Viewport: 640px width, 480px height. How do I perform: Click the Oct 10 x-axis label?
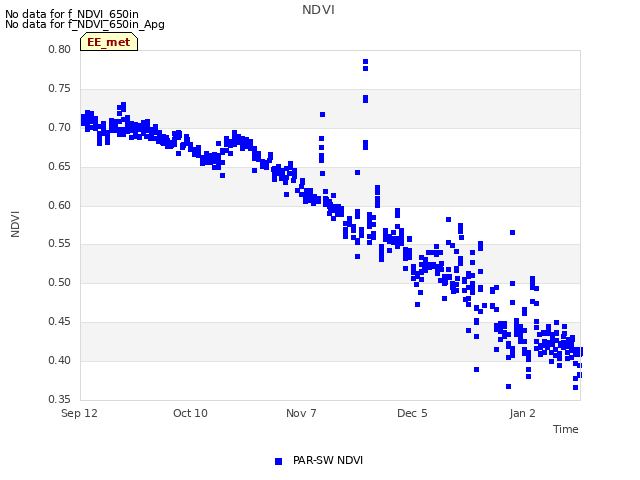coord(190,413)
